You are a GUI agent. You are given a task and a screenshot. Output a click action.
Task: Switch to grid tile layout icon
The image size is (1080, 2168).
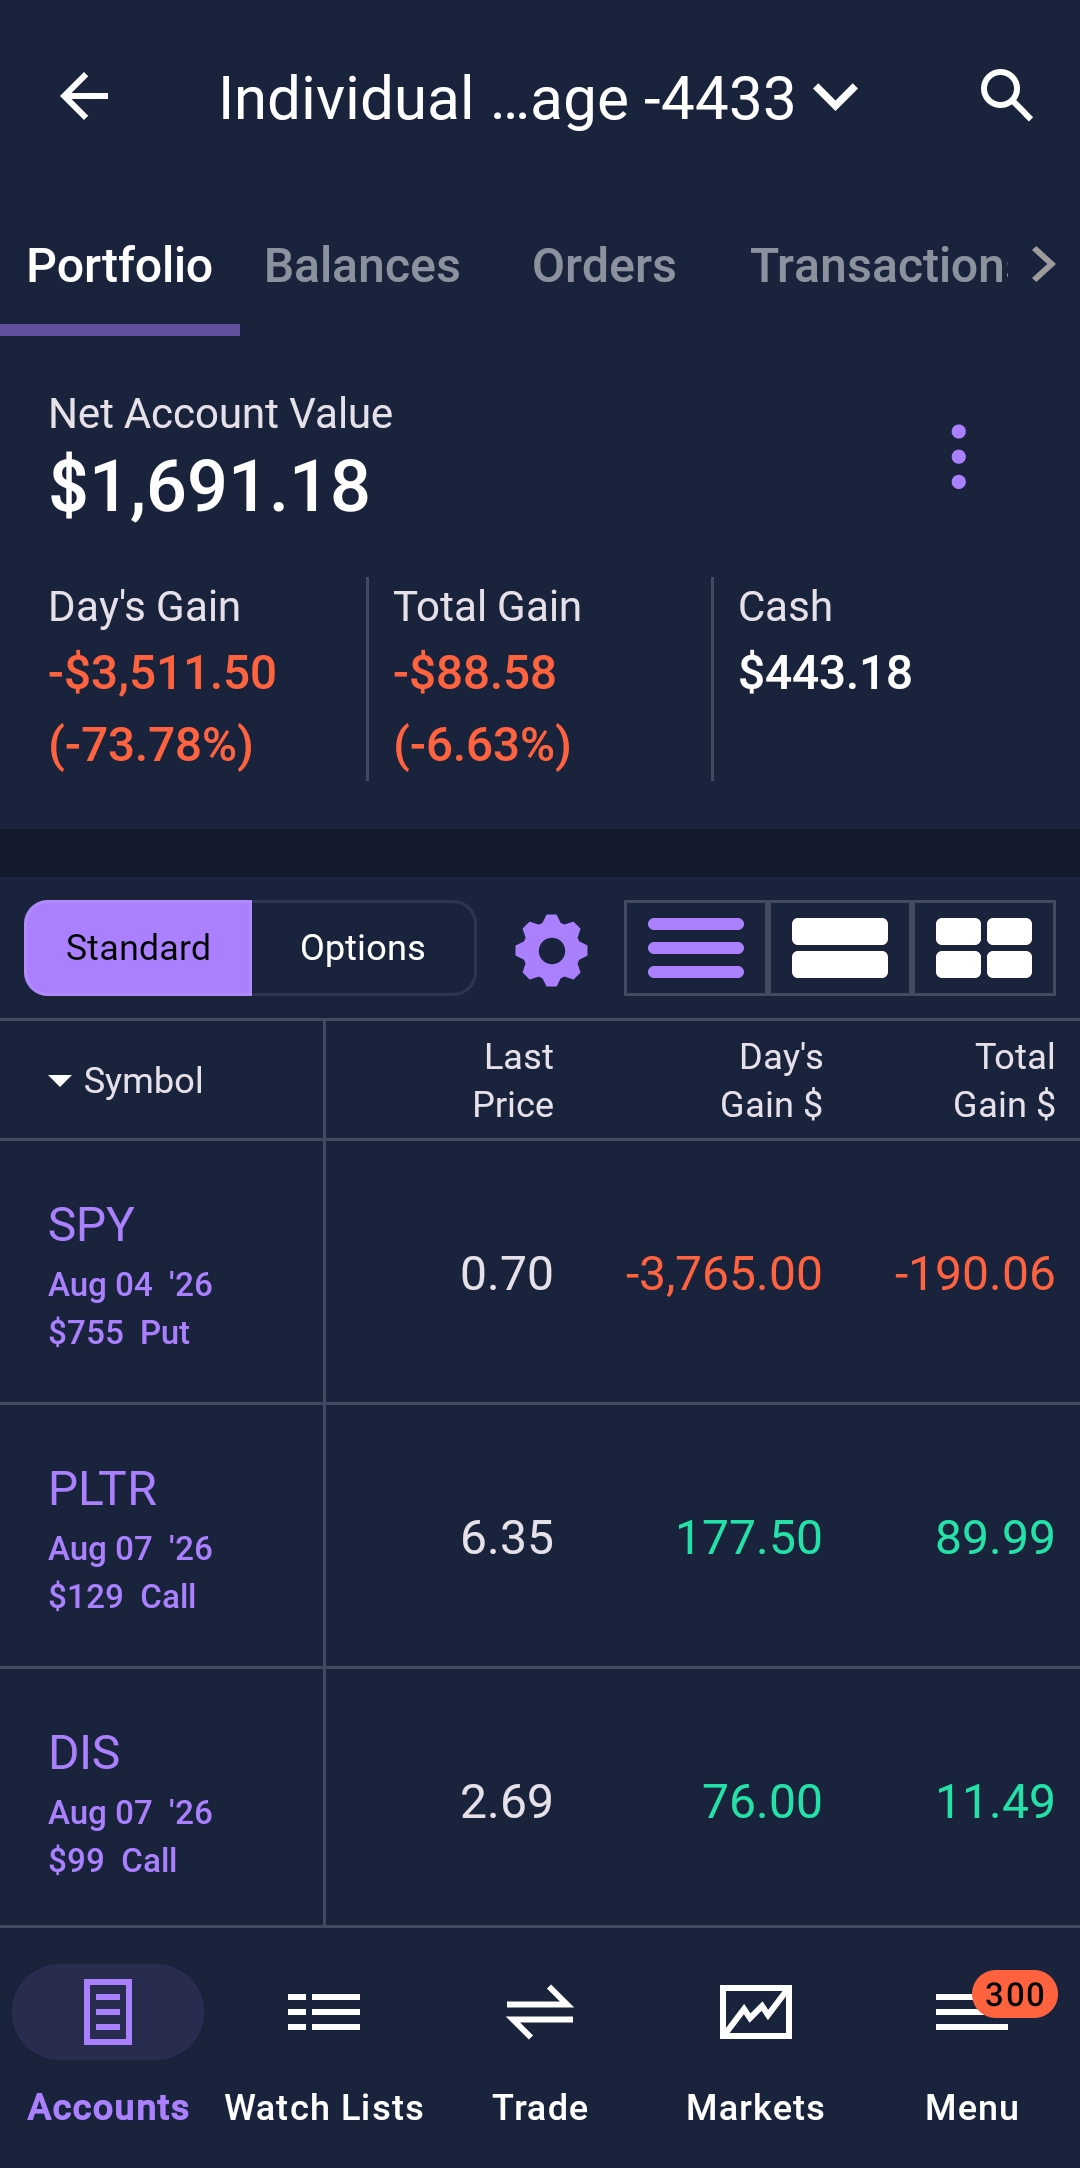[984, 948]
